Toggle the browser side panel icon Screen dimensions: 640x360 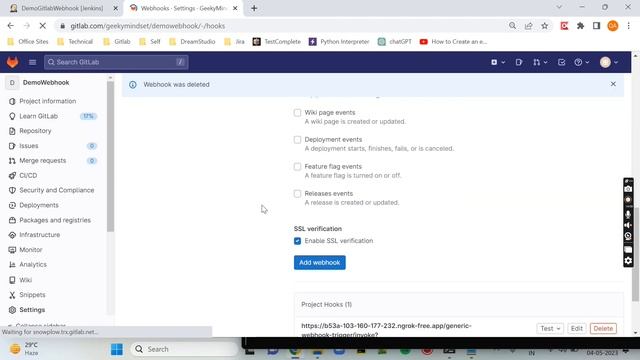(596, 26)
